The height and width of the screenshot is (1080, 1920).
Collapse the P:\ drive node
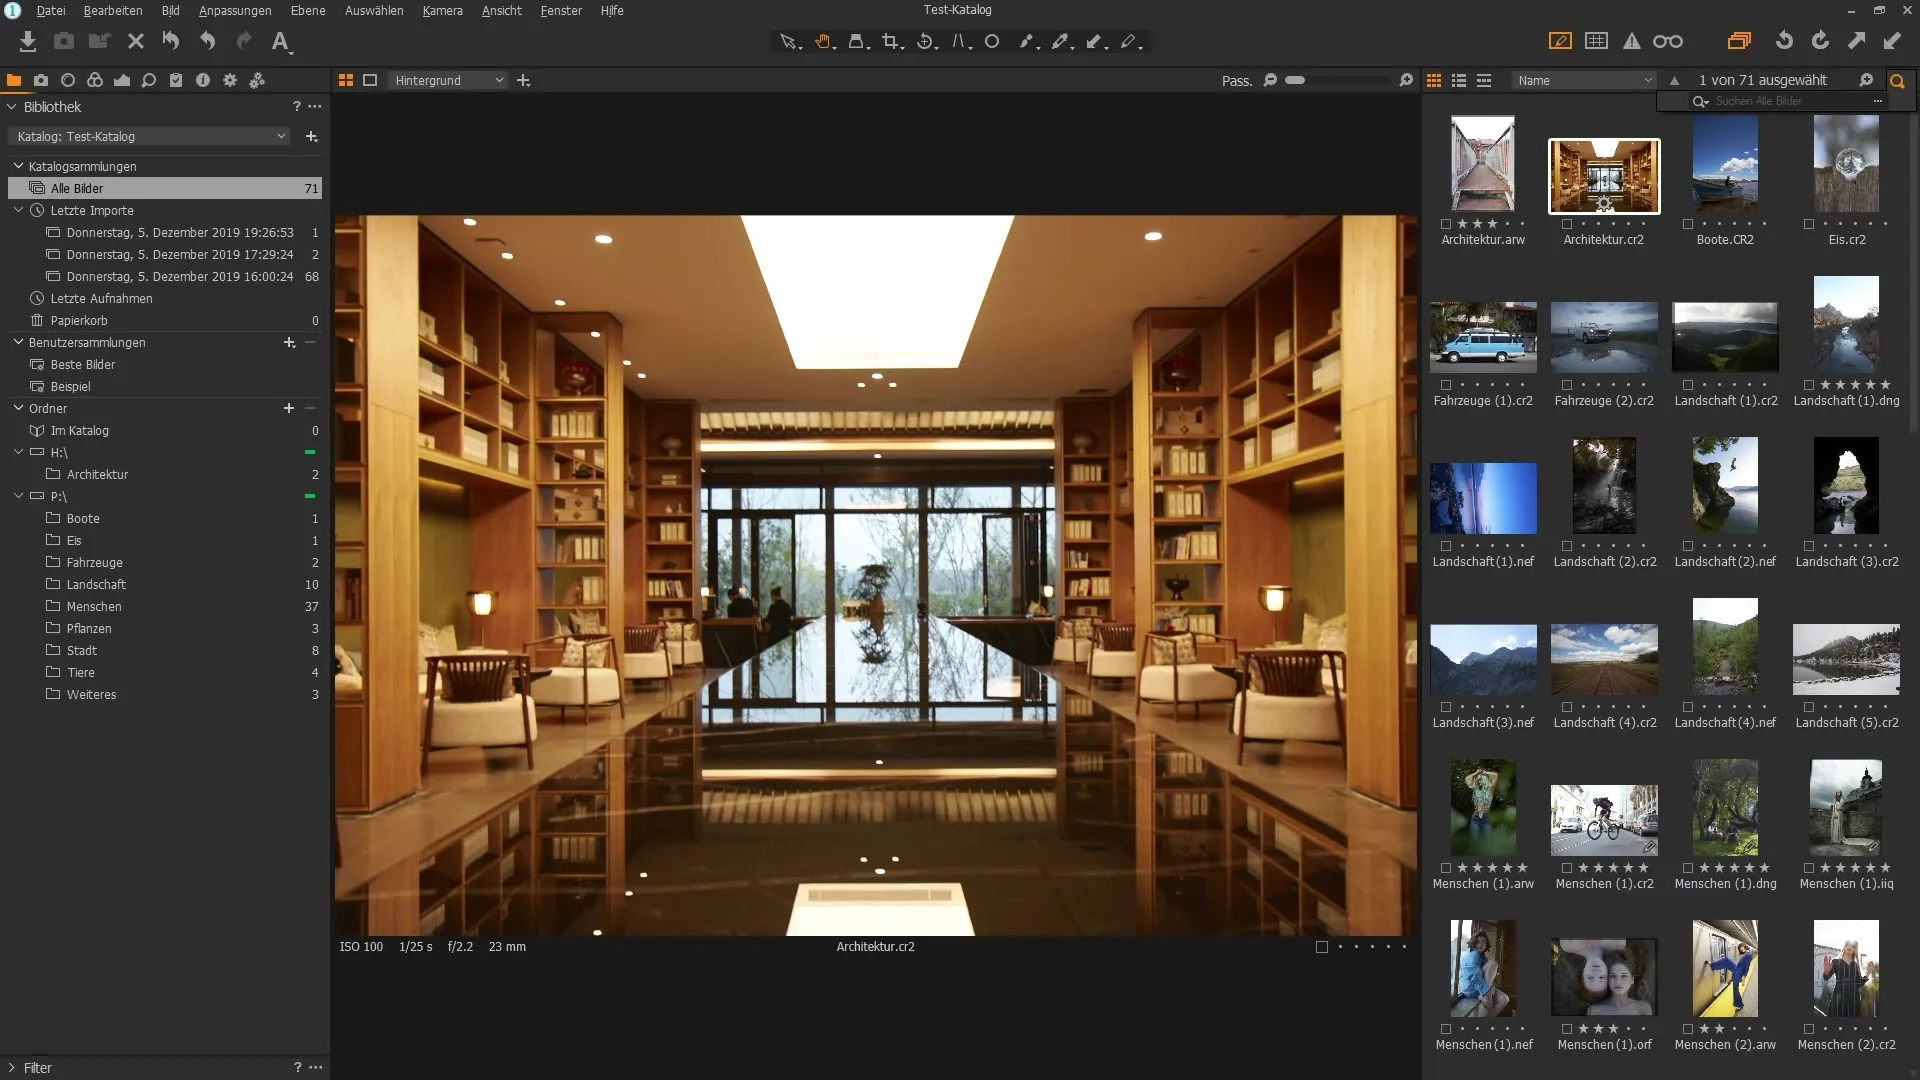coord(18,496)
